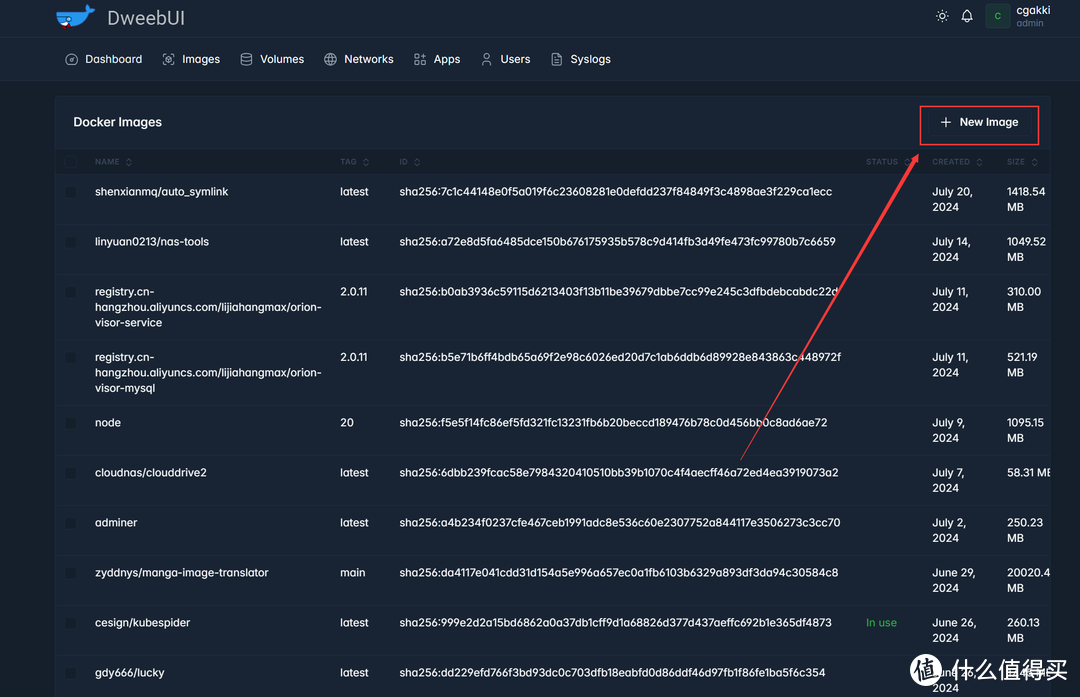Click the 'July 20, 2024' created date
The image size is (1080, 697).
click(952, 199)
